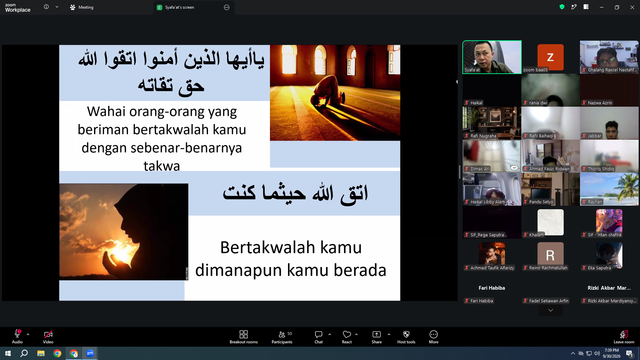Select Dimas Ari's video tile

(492, 156)
